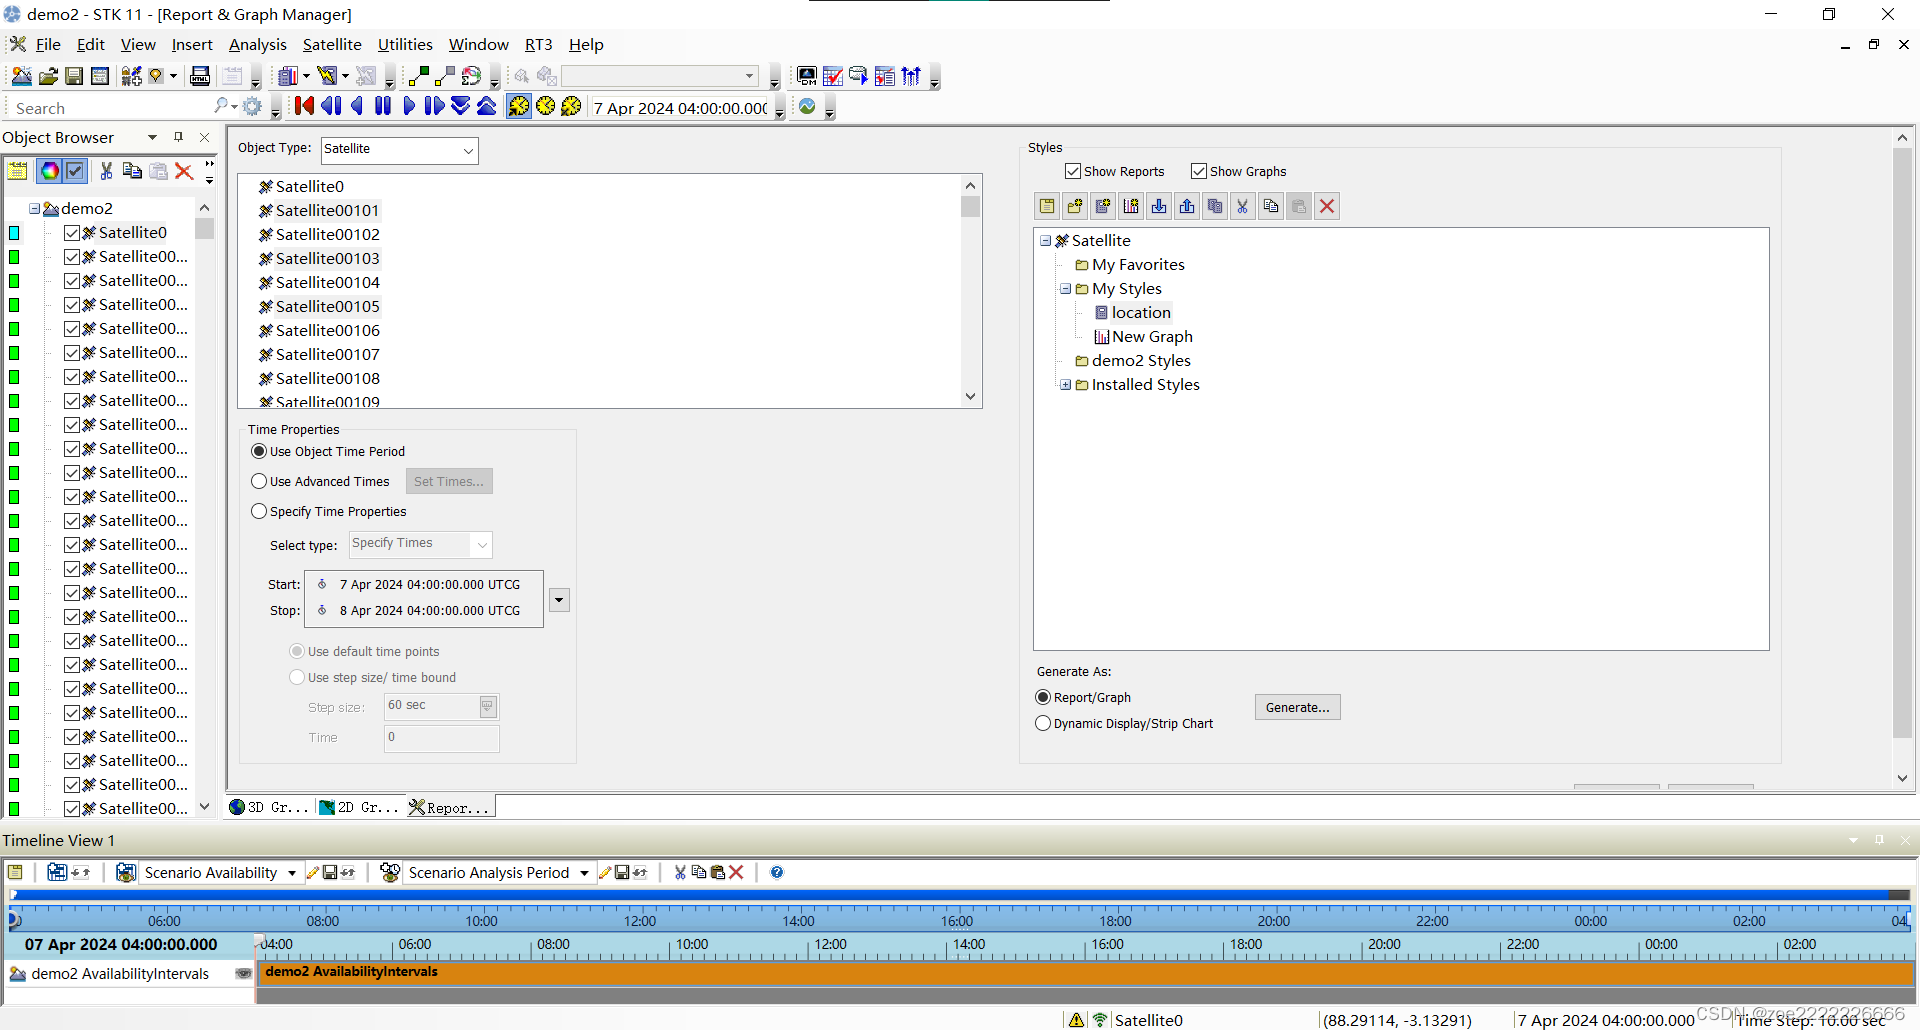Click the Search input field
This screenshot has height=1030, width=1920.
pos(110,108)
